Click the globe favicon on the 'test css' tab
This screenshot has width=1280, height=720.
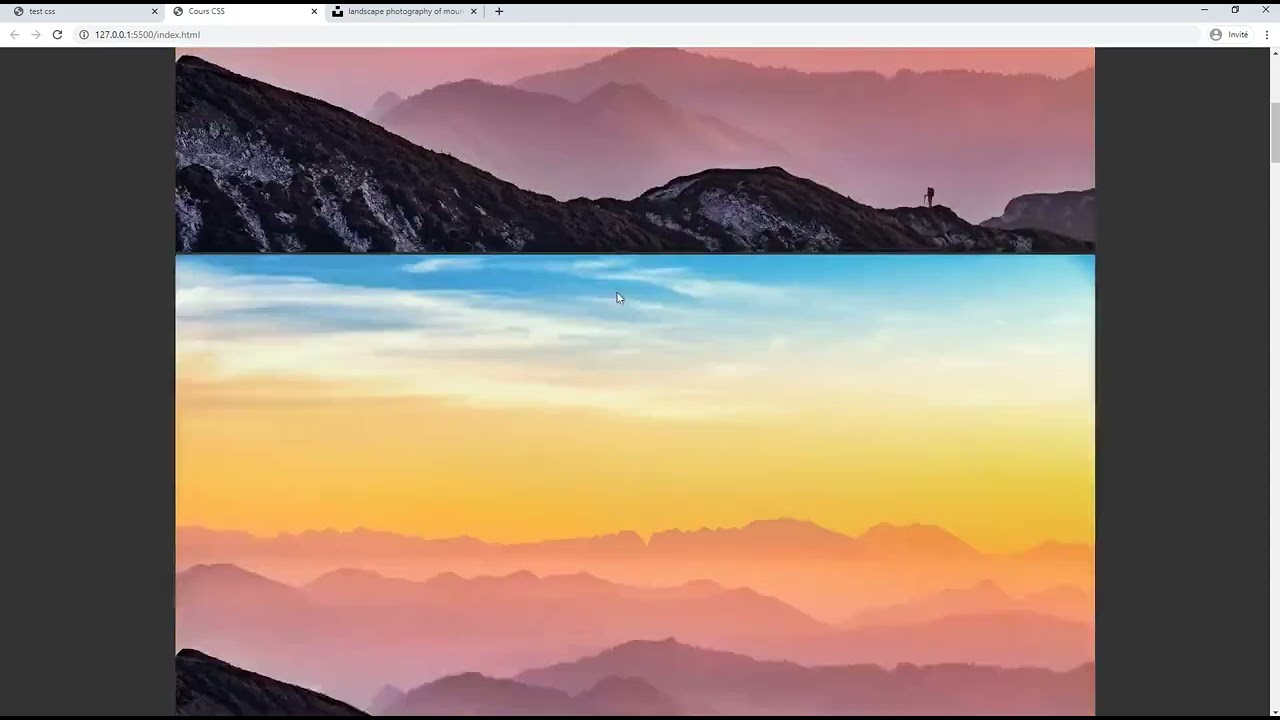(18, 11)
